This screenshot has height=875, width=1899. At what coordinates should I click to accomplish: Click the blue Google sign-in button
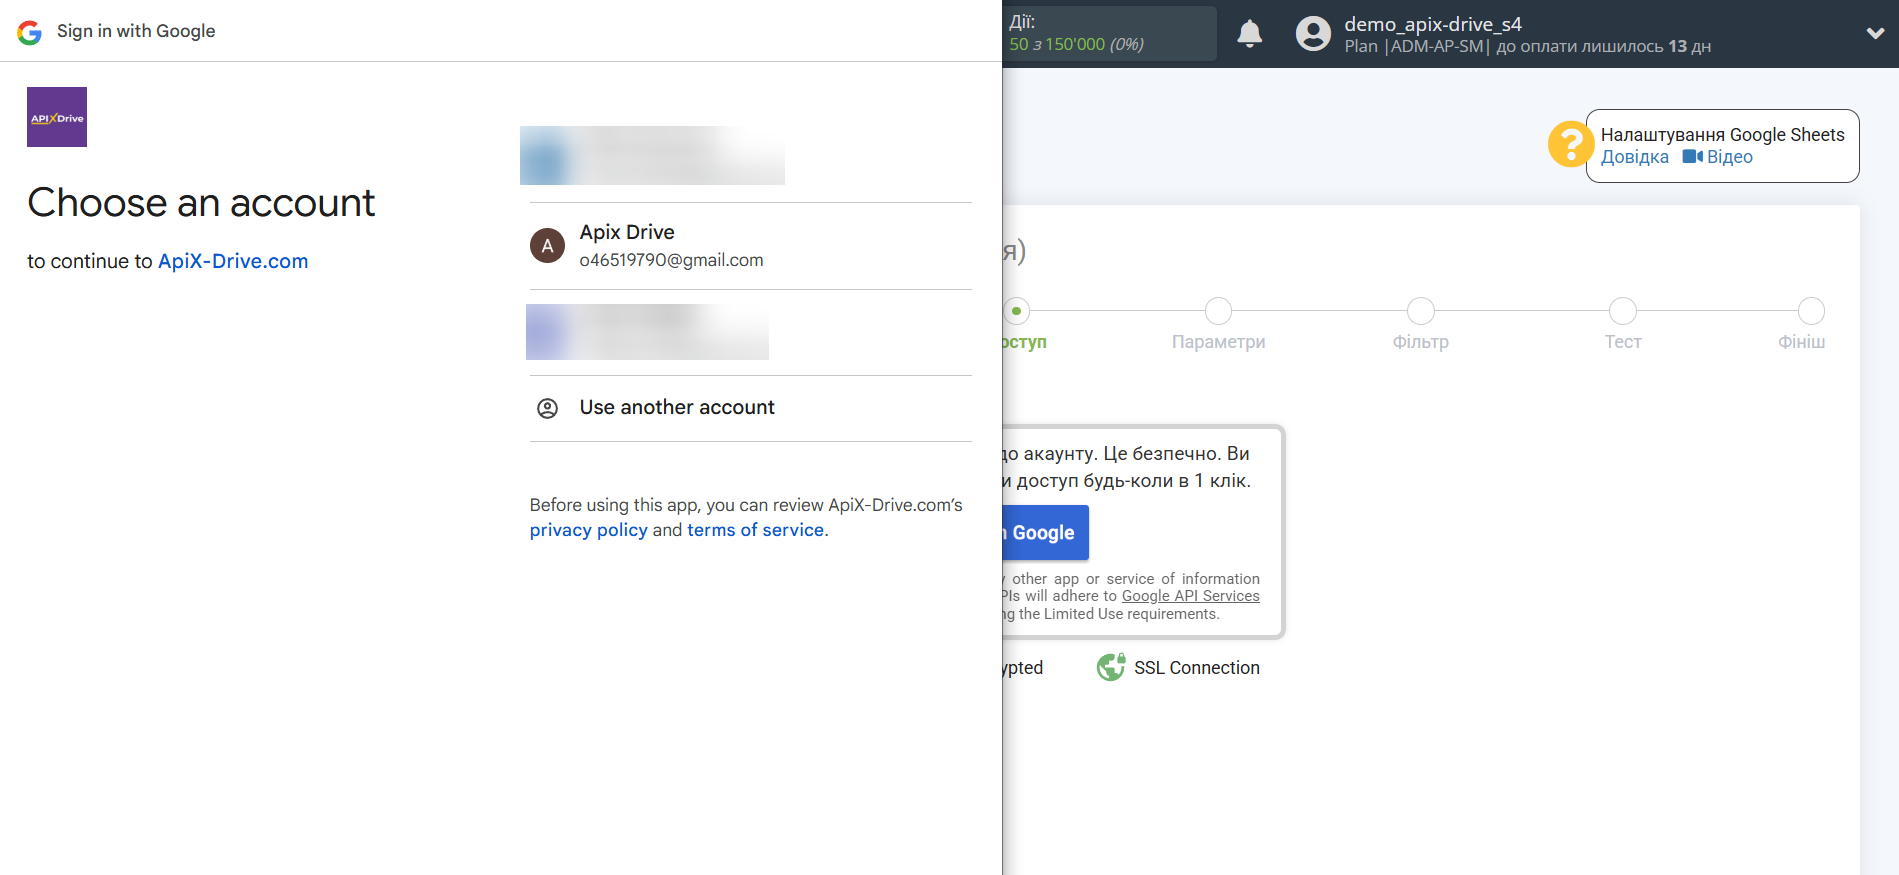[x=1045, y=533]
